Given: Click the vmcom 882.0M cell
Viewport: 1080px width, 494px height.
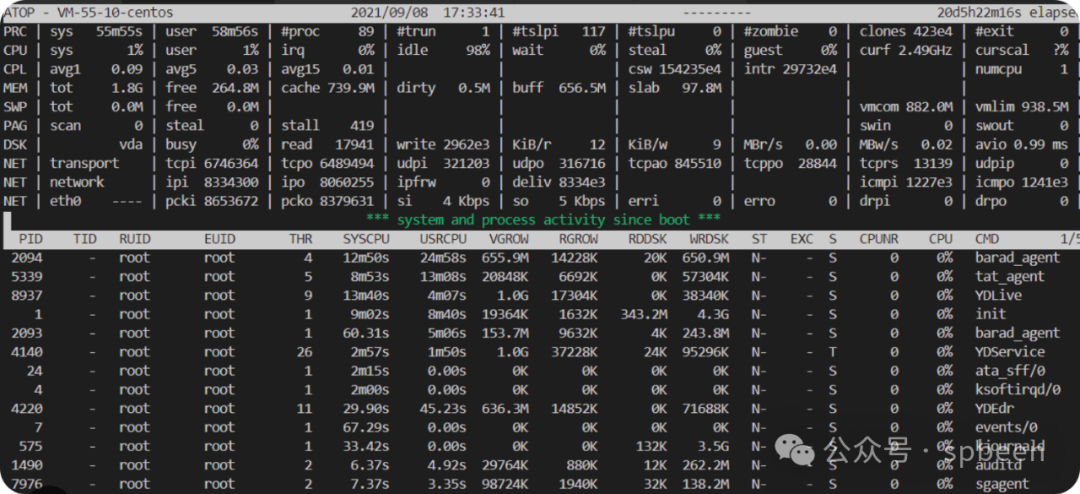Looking at the screenshot, I should 906,107.
